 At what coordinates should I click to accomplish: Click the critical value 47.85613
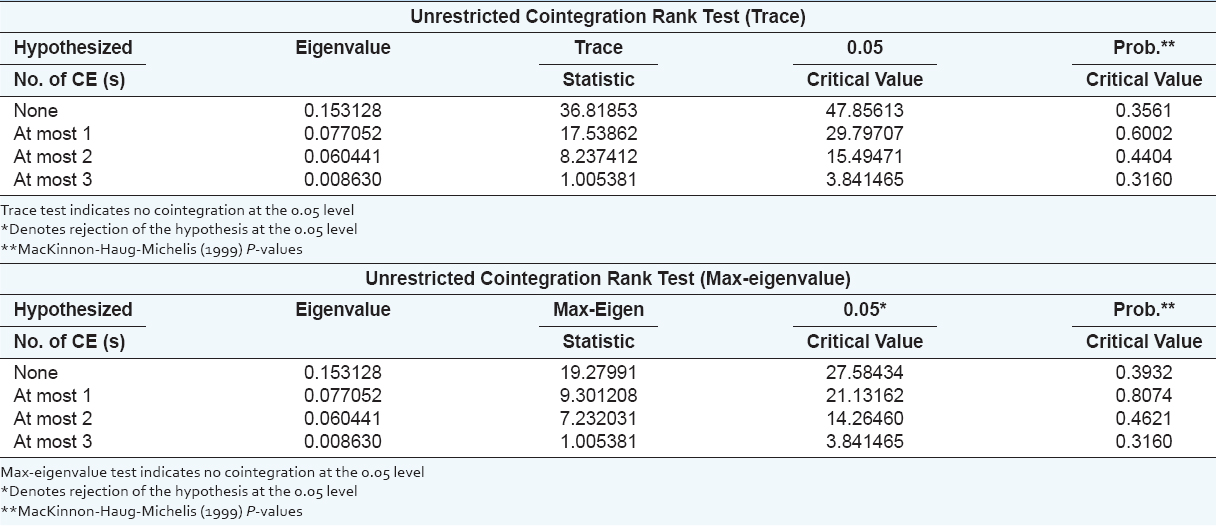click(864, 111)
